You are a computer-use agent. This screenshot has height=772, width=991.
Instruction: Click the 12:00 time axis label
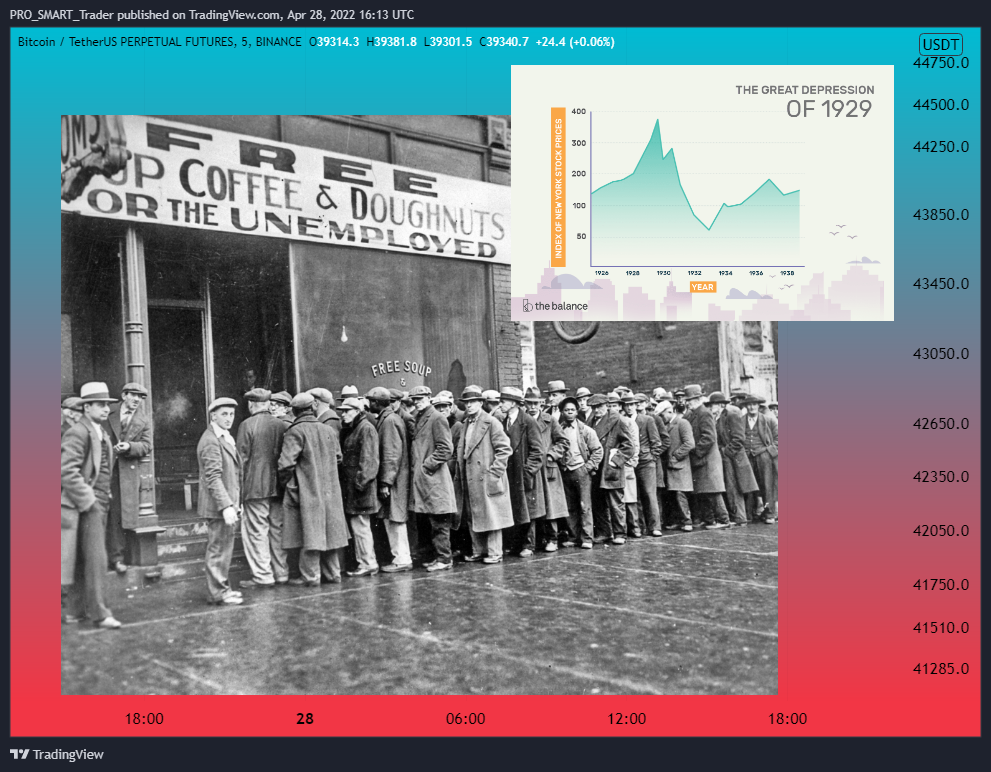626,719
